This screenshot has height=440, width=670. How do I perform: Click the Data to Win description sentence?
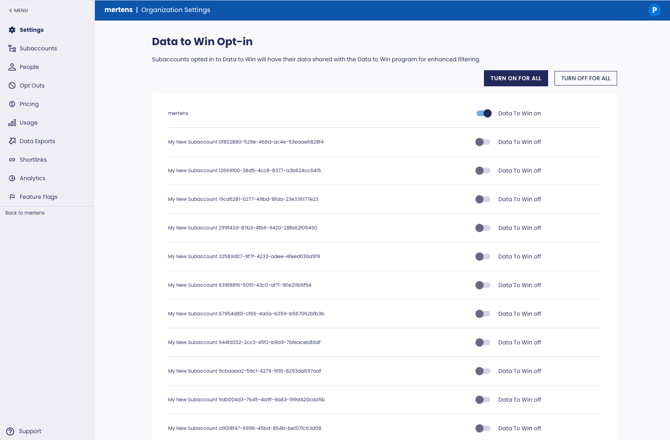[316, 59]
